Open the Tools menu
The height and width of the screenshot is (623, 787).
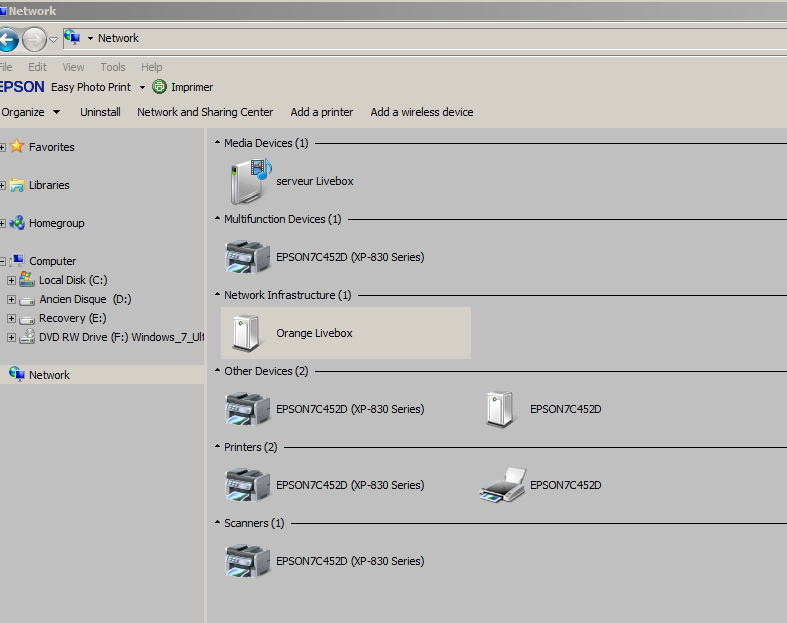click(113, 67)
